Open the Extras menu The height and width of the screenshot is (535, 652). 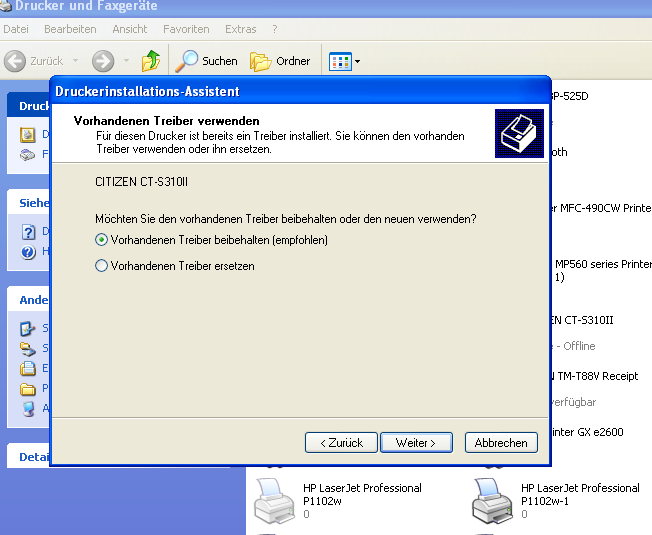tap(241, 29)
